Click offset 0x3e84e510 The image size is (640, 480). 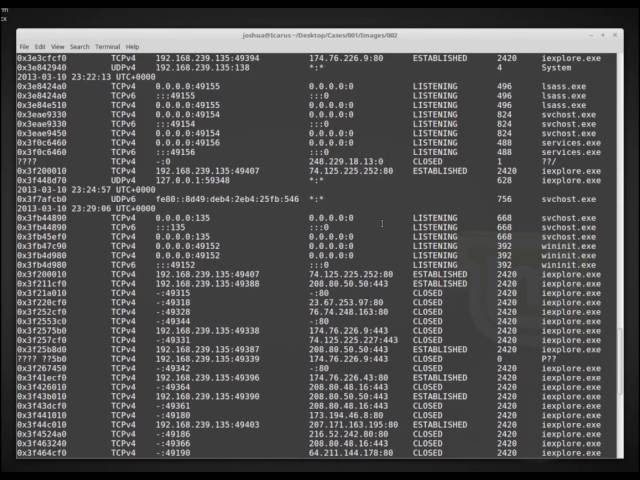tap(42, 105)
